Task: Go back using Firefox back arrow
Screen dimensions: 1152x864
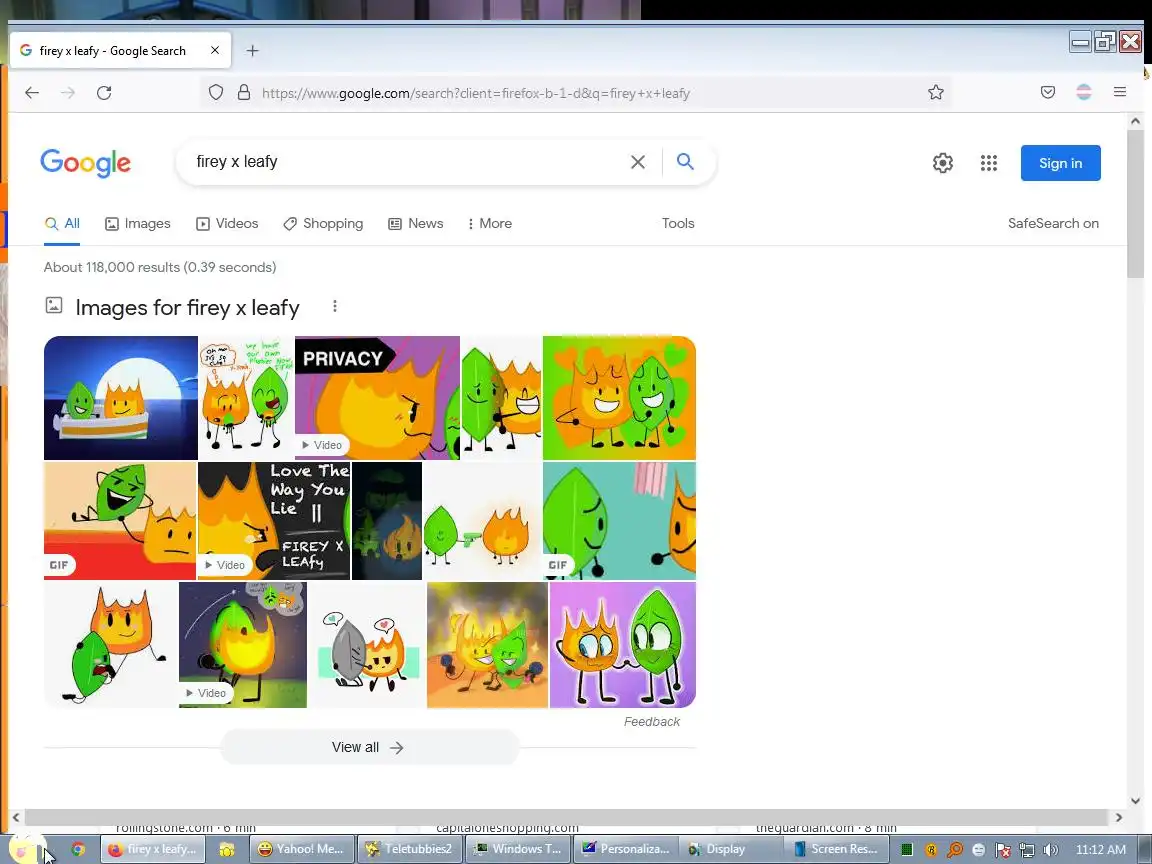Action: point(32,93)
